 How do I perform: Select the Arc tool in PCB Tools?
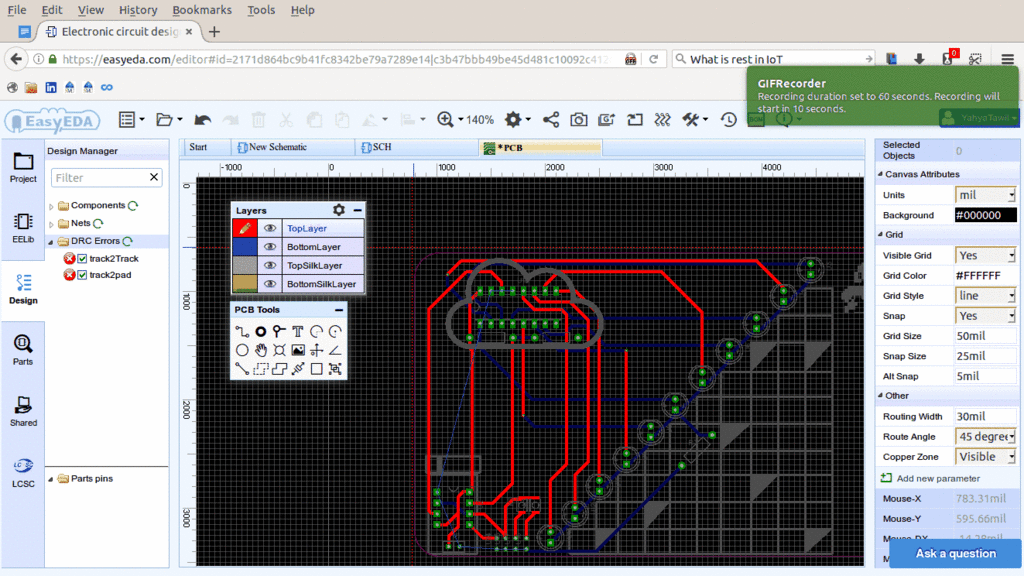click(315, 331)
